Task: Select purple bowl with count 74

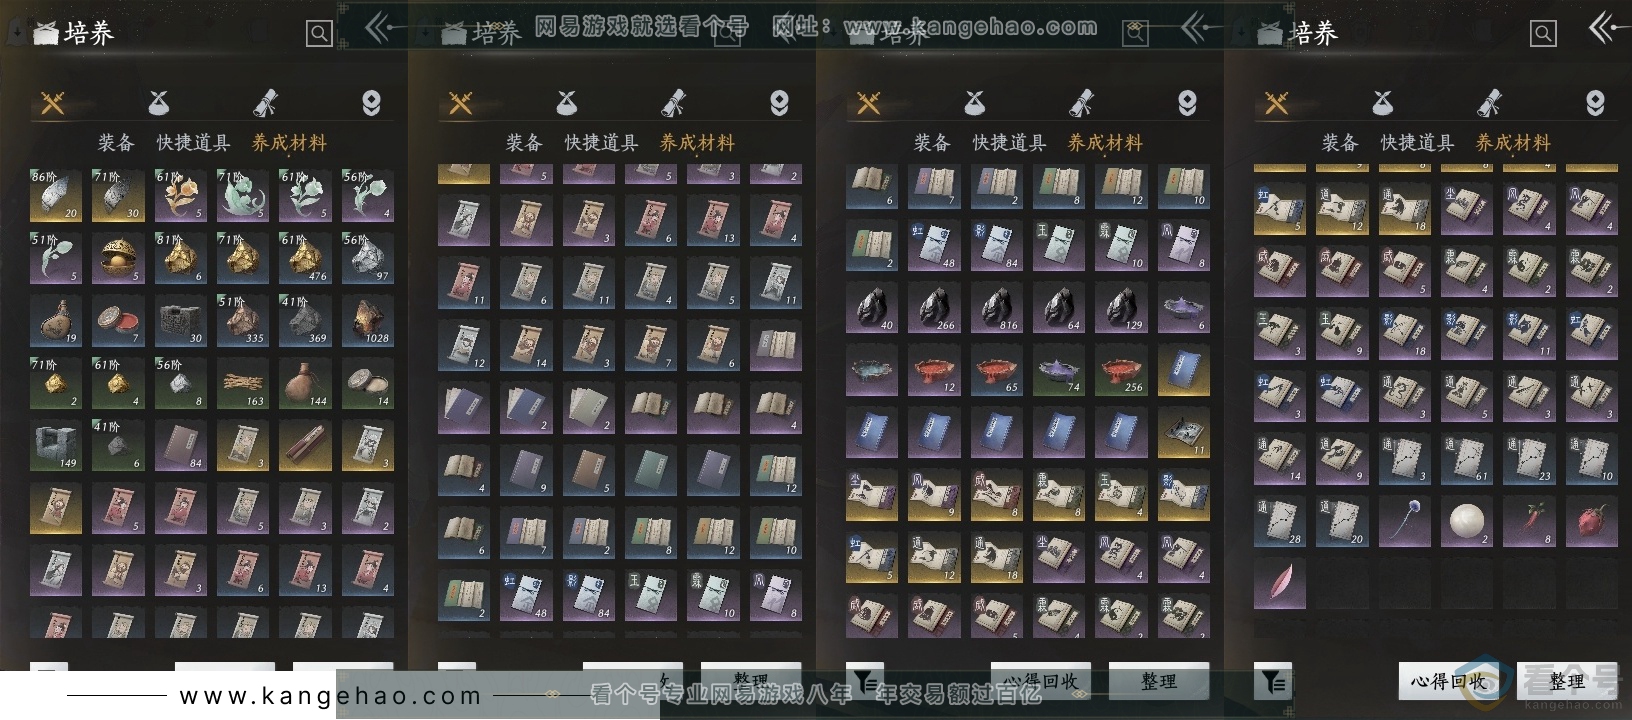Action: point(1059,370)
